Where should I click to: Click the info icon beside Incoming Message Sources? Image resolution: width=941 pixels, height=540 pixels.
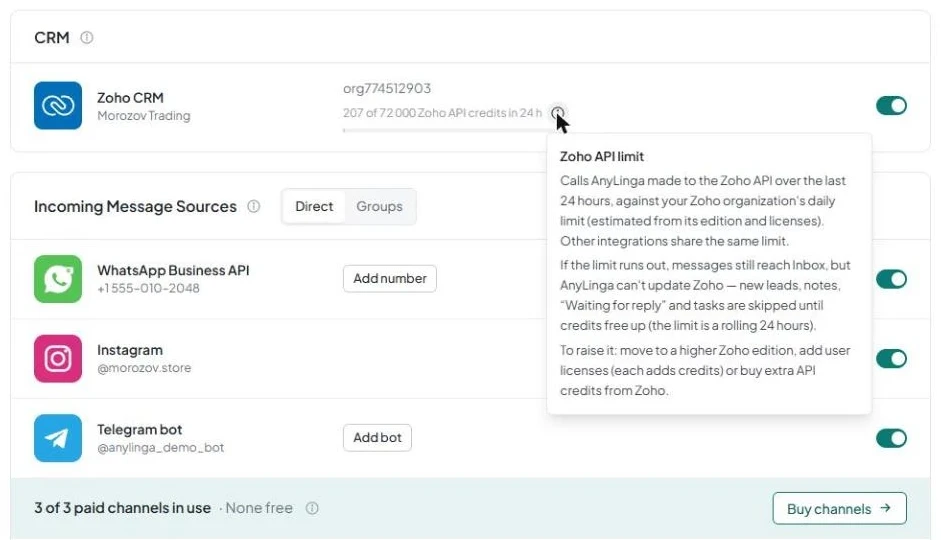click(x=254, y=206)
